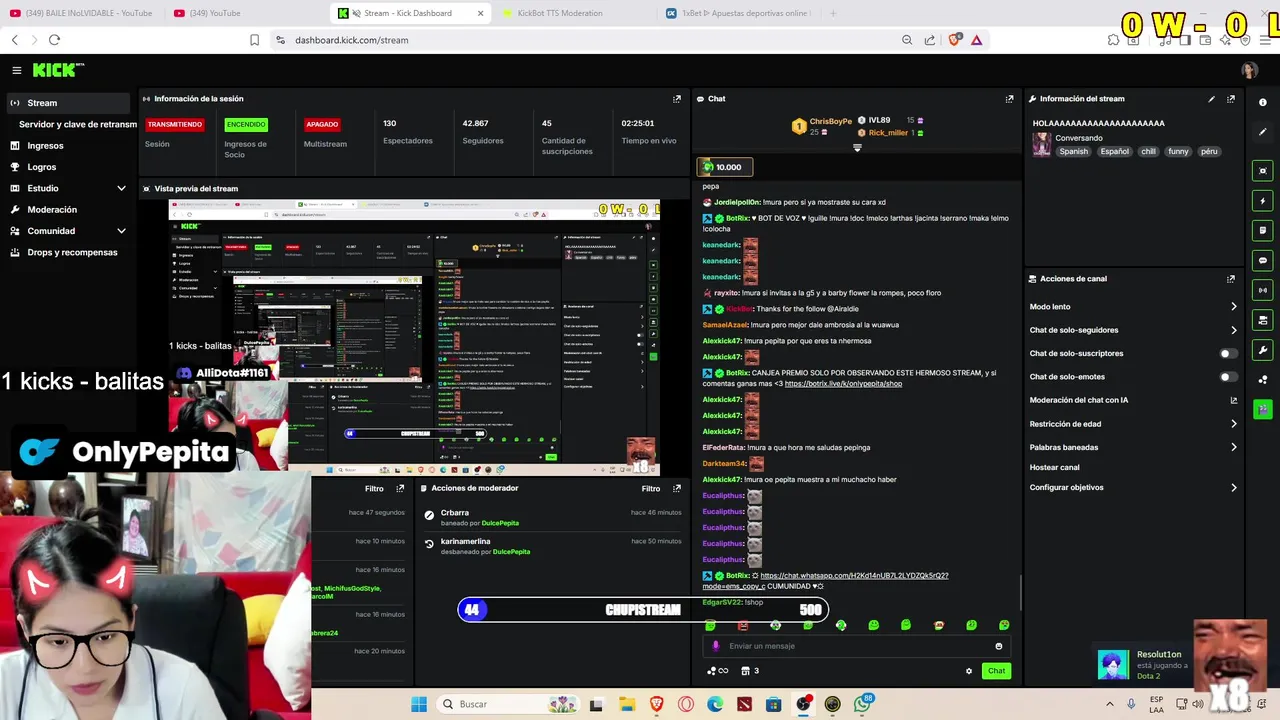Image resolution: width=1280 pixels, height=720 pixels.
Task: Toggle Chat de solo-suscriptores switch
Action: pos(1228,354)
